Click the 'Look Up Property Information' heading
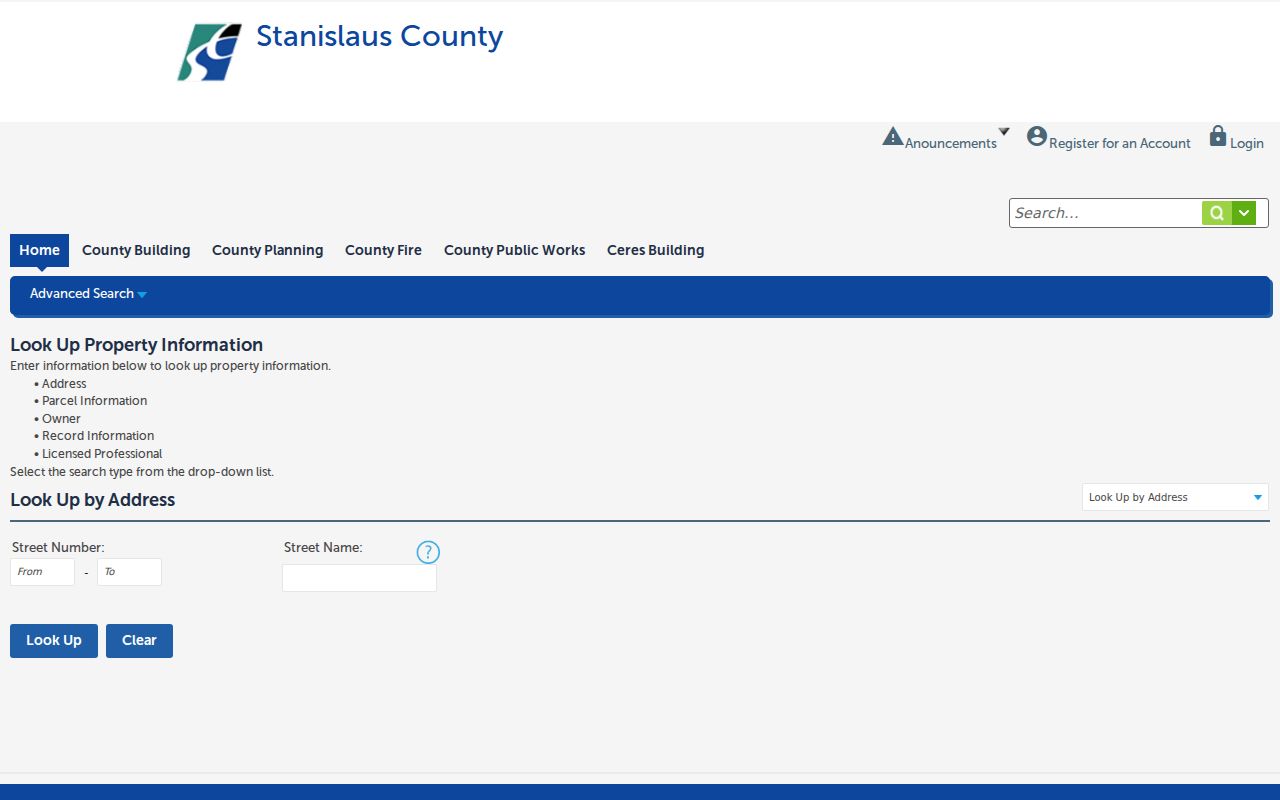The width and height of the screenshot is (1280, 800). click(x=137, y=345)
